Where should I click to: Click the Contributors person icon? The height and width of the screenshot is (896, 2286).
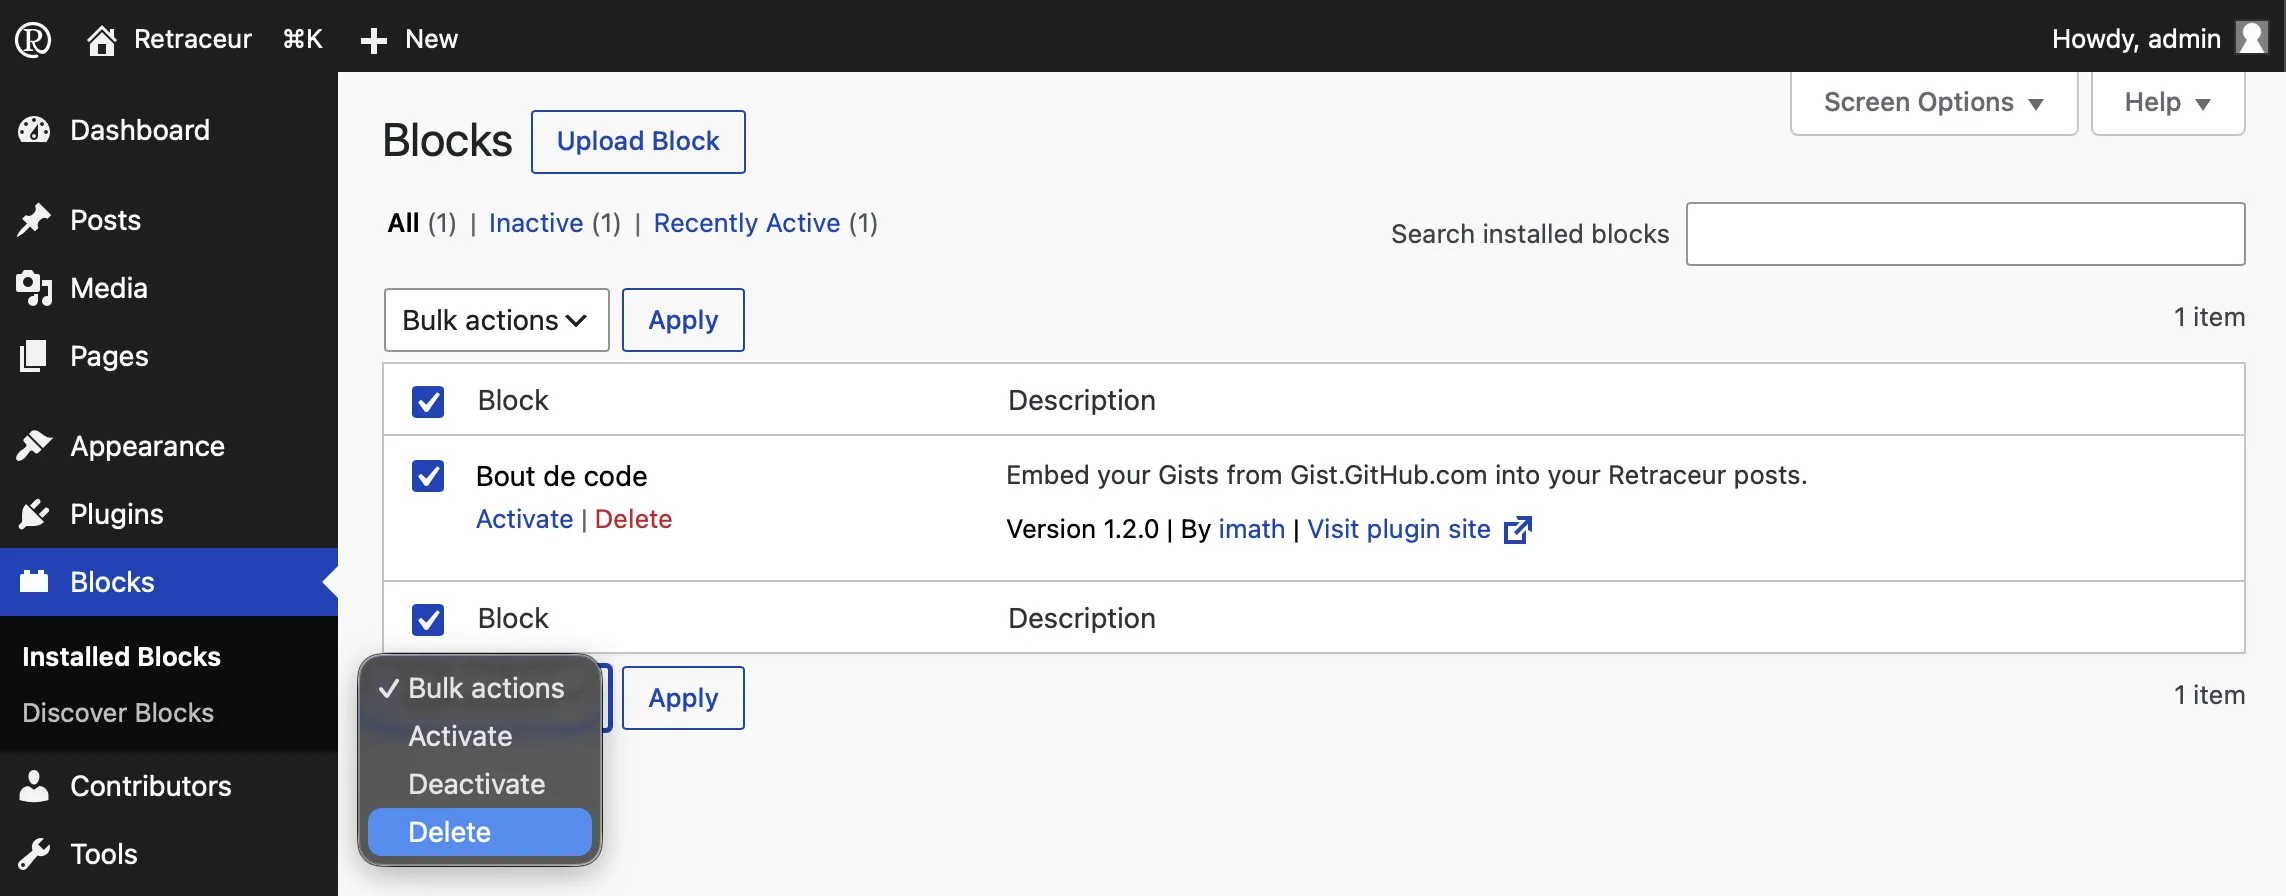click(x=34, y=786)
